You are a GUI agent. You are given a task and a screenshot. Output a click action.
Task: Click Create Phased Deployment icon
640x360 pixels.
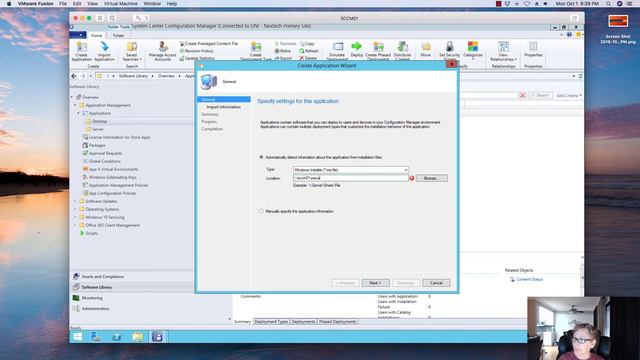pyautogui.click(x=378, y=51)
